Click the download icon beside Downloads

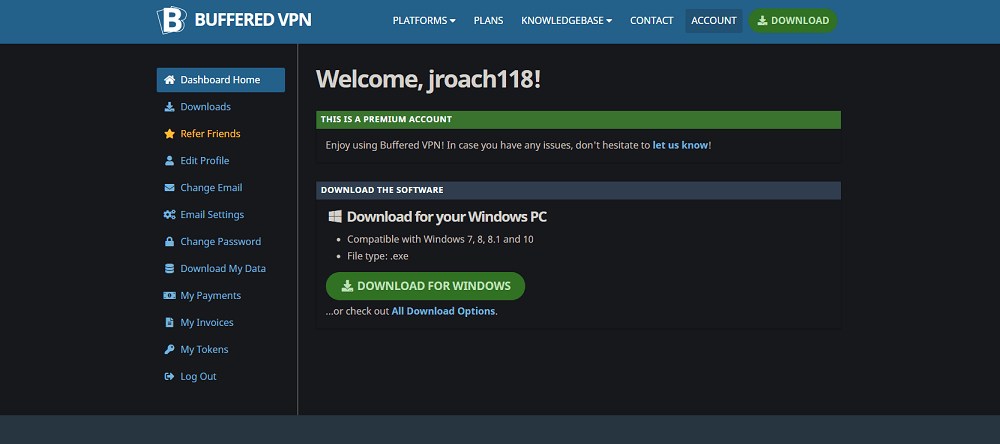[170, 107]
